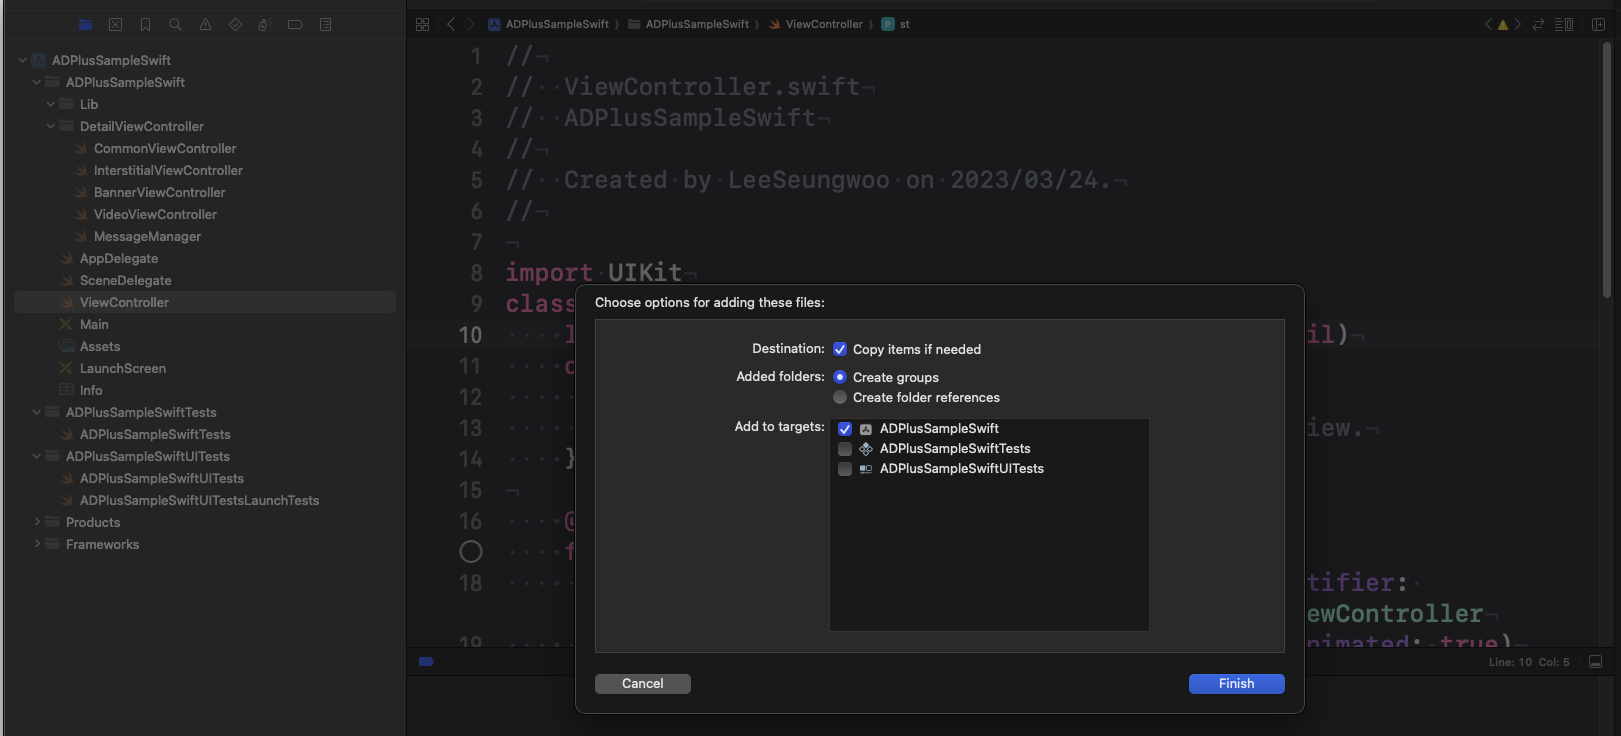
Task: Open the Test navigator diamond icon
Action: [236, 24]
